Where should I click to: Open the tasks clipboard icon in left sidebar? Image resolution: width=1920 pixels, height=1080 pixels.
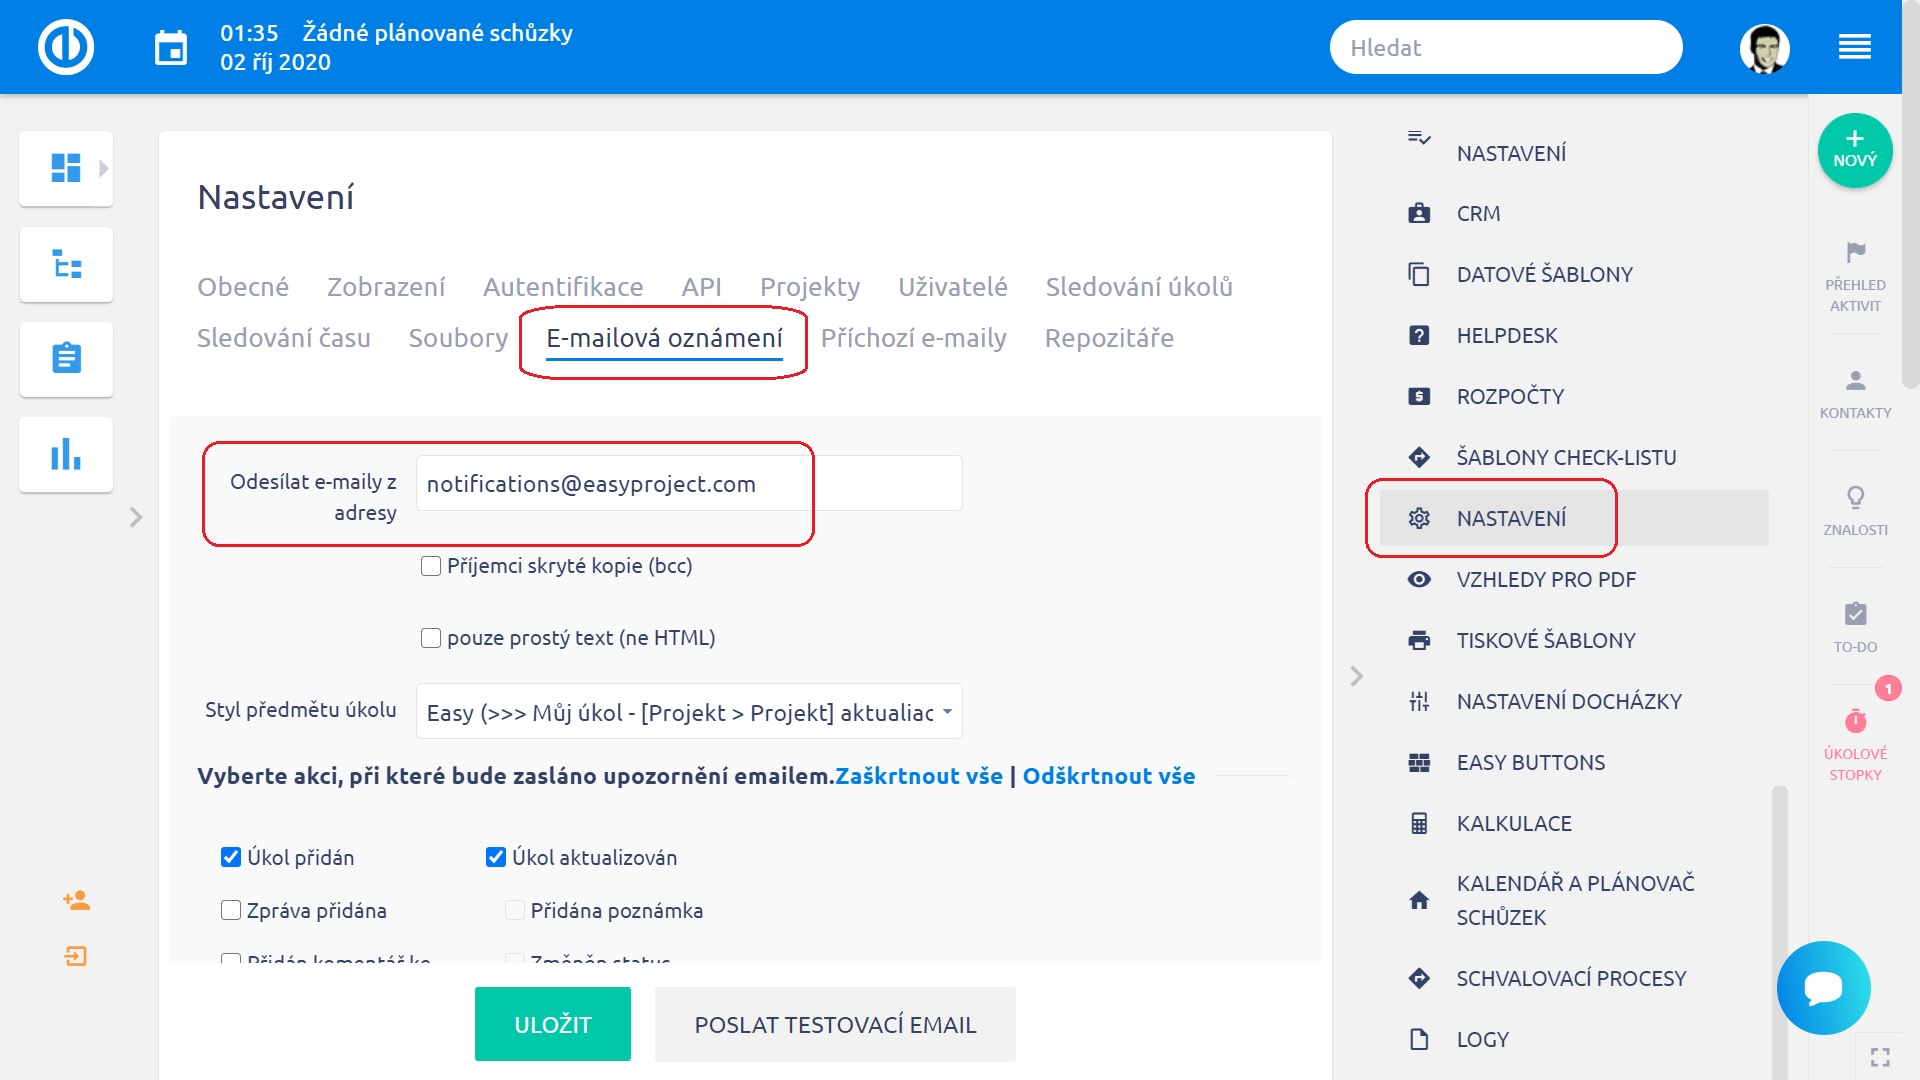[66, 358]
